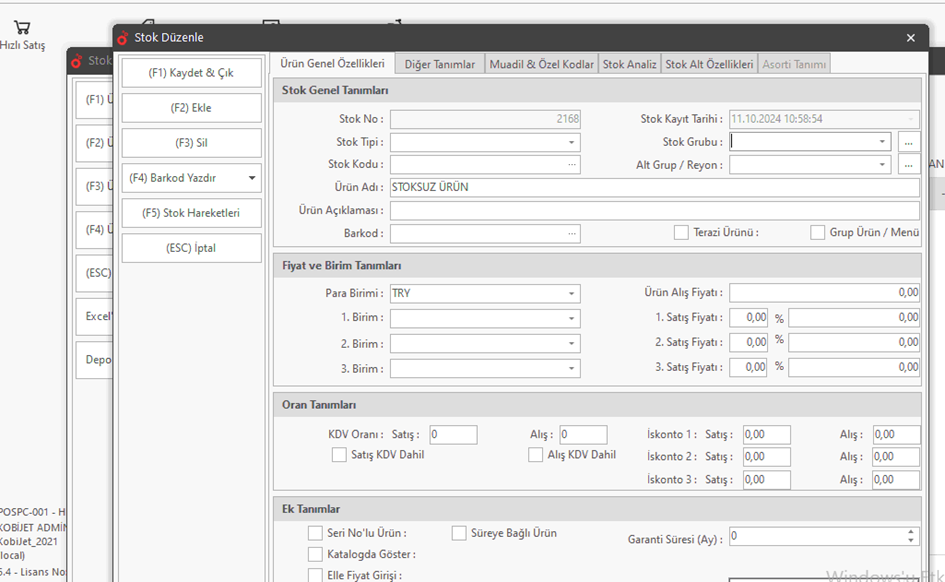Click Ürün Alış Fiyatı field
This screenshot has width=945, height=582.
824,293
